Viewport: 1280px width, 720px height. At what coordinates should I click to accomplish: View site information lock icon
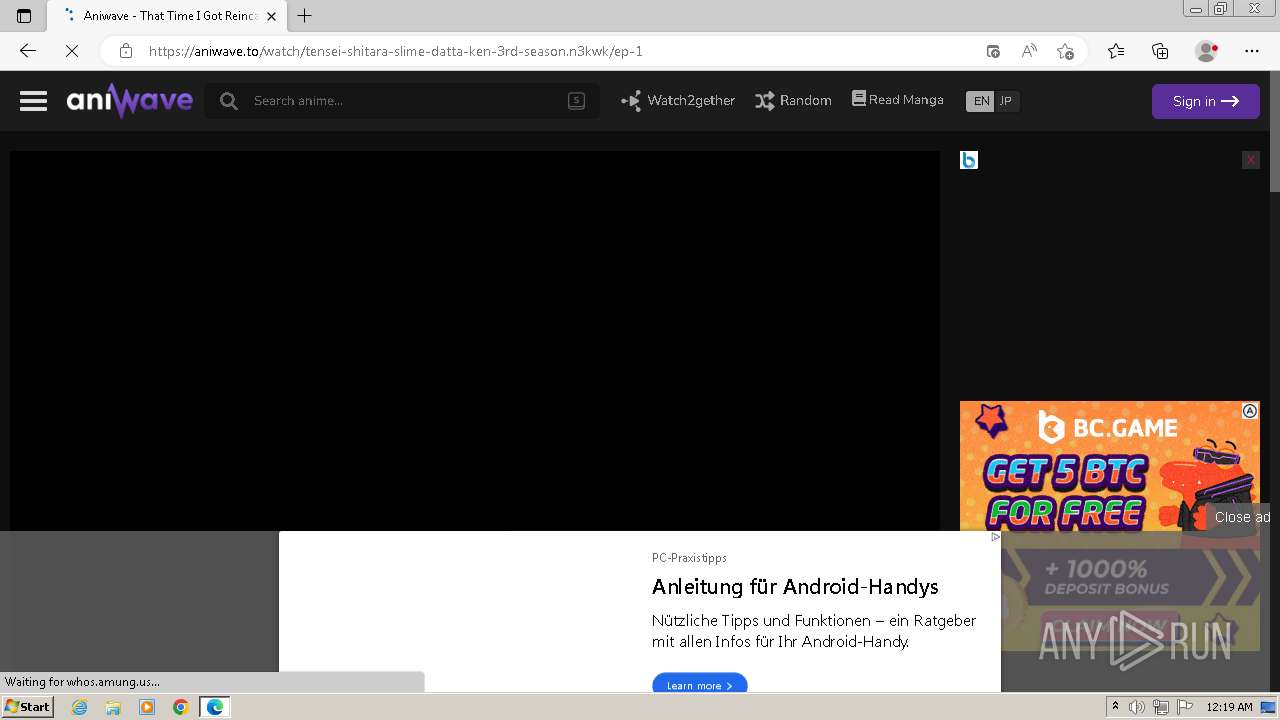point(125,51)
